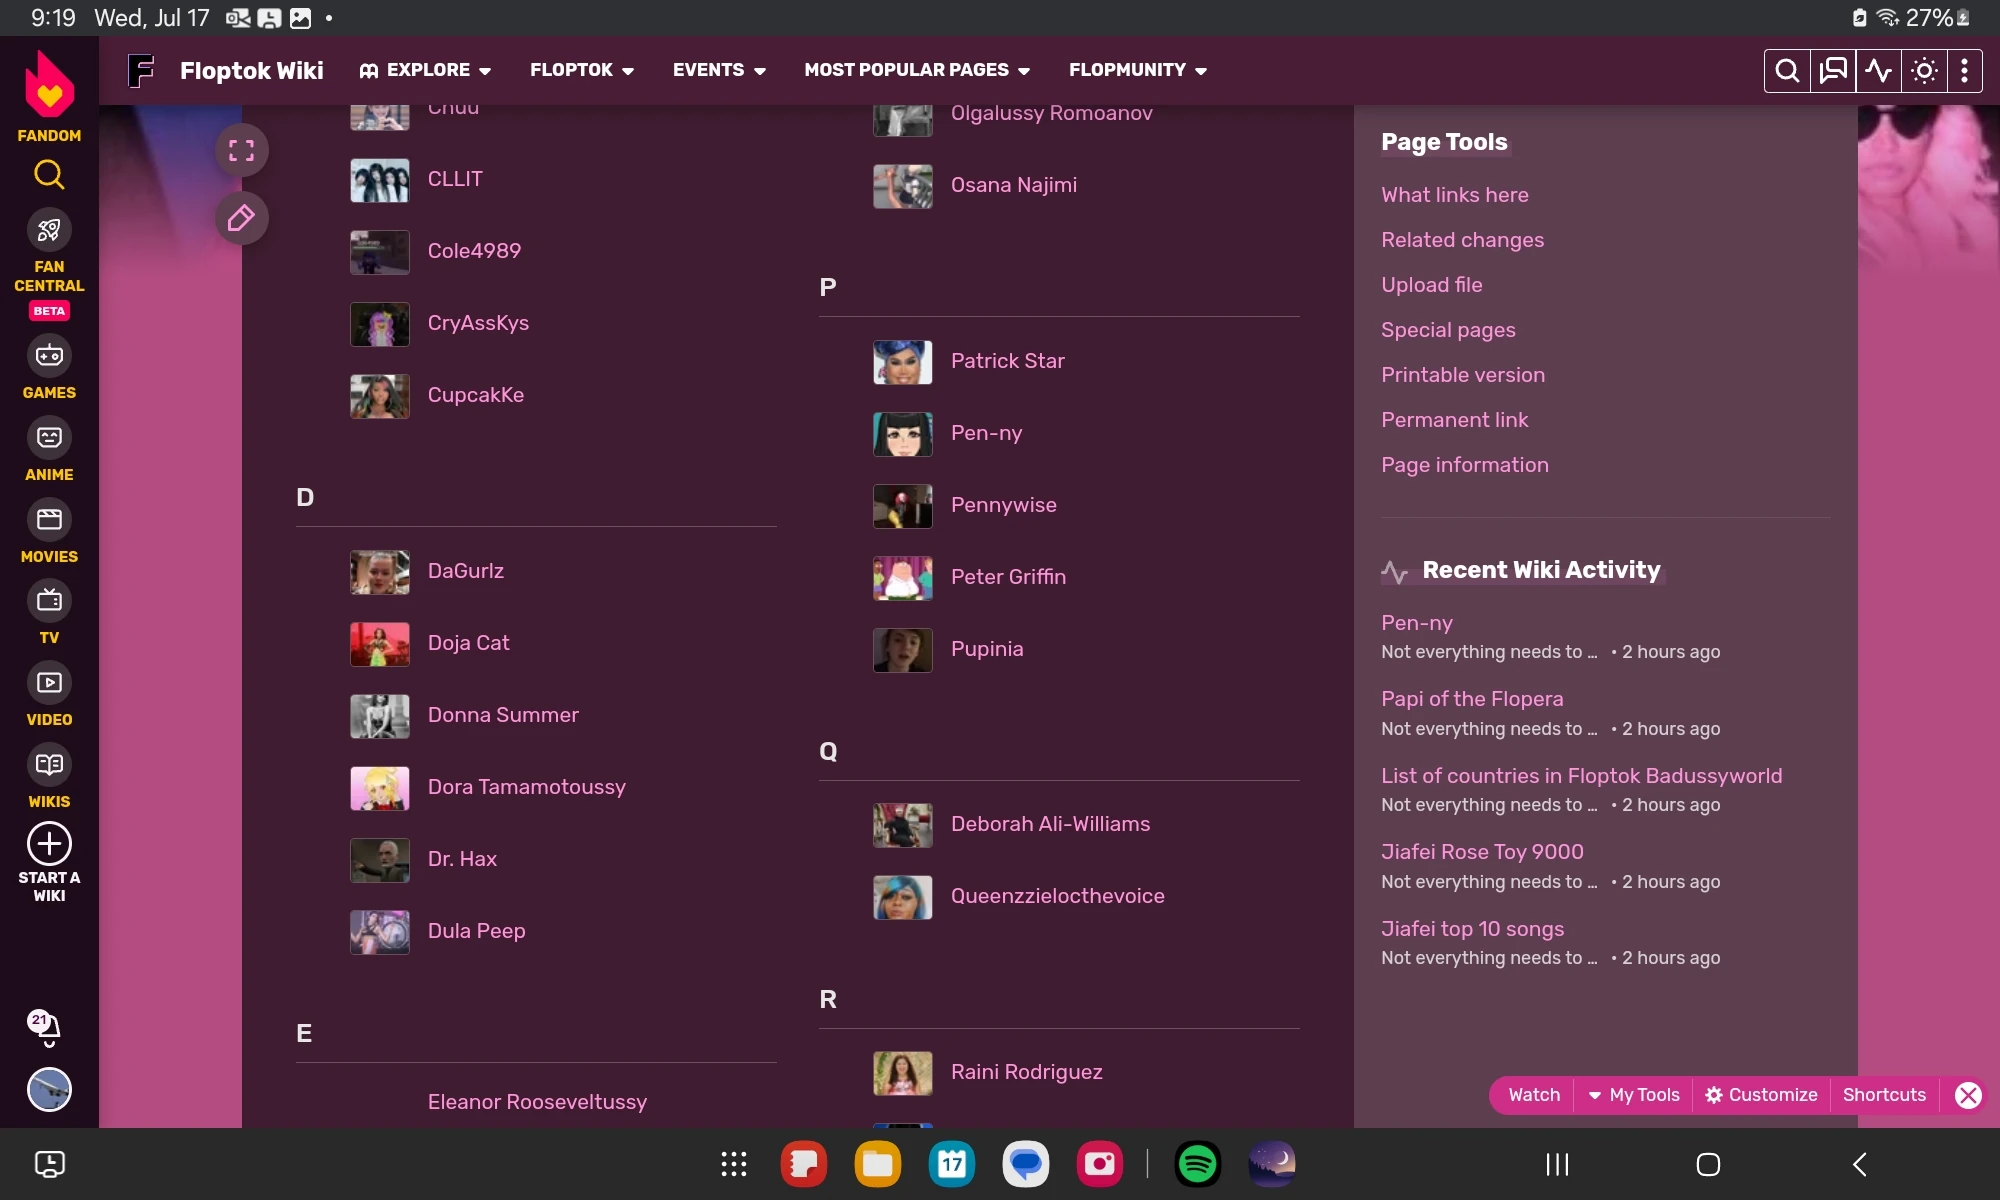The height and width of the screenshot is (1200, 2000).
Task: Open the Games controller icon
Action: [49, 356]
